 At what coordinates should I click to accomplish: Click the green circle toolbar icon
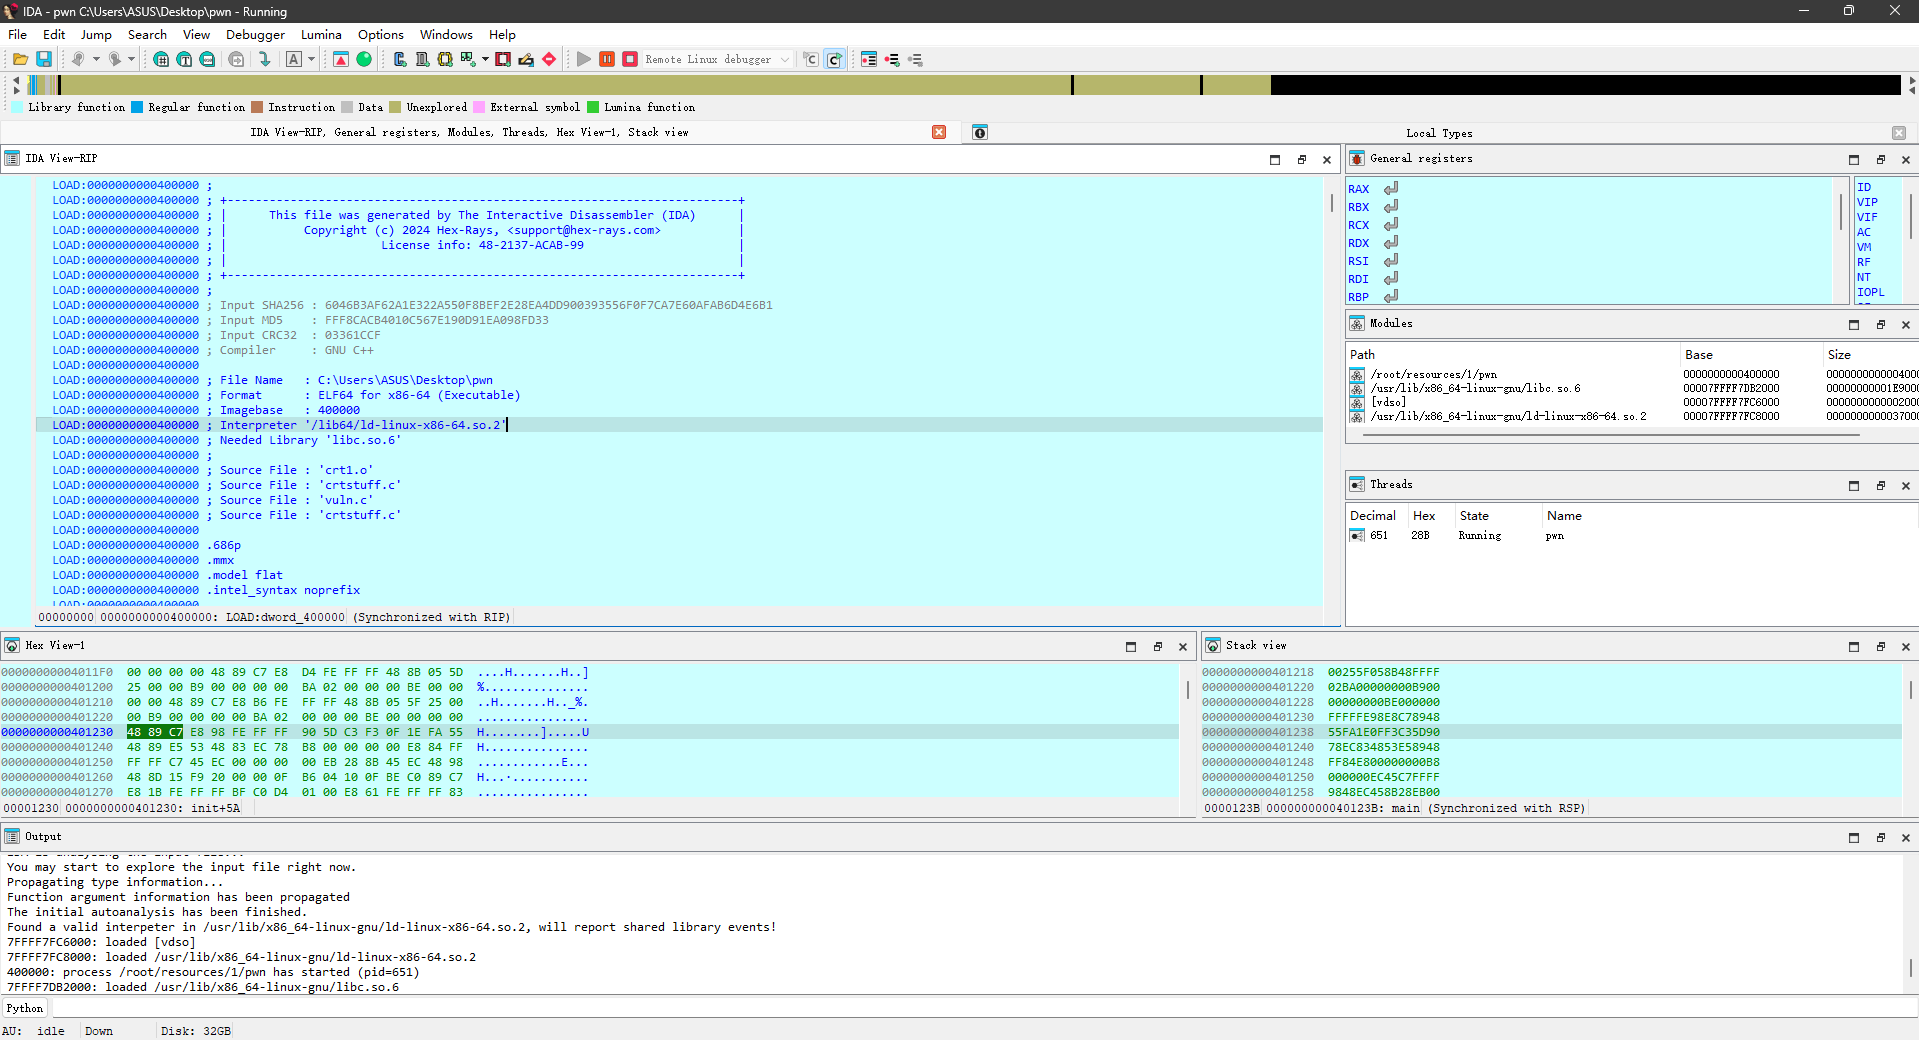pos(364,60)
